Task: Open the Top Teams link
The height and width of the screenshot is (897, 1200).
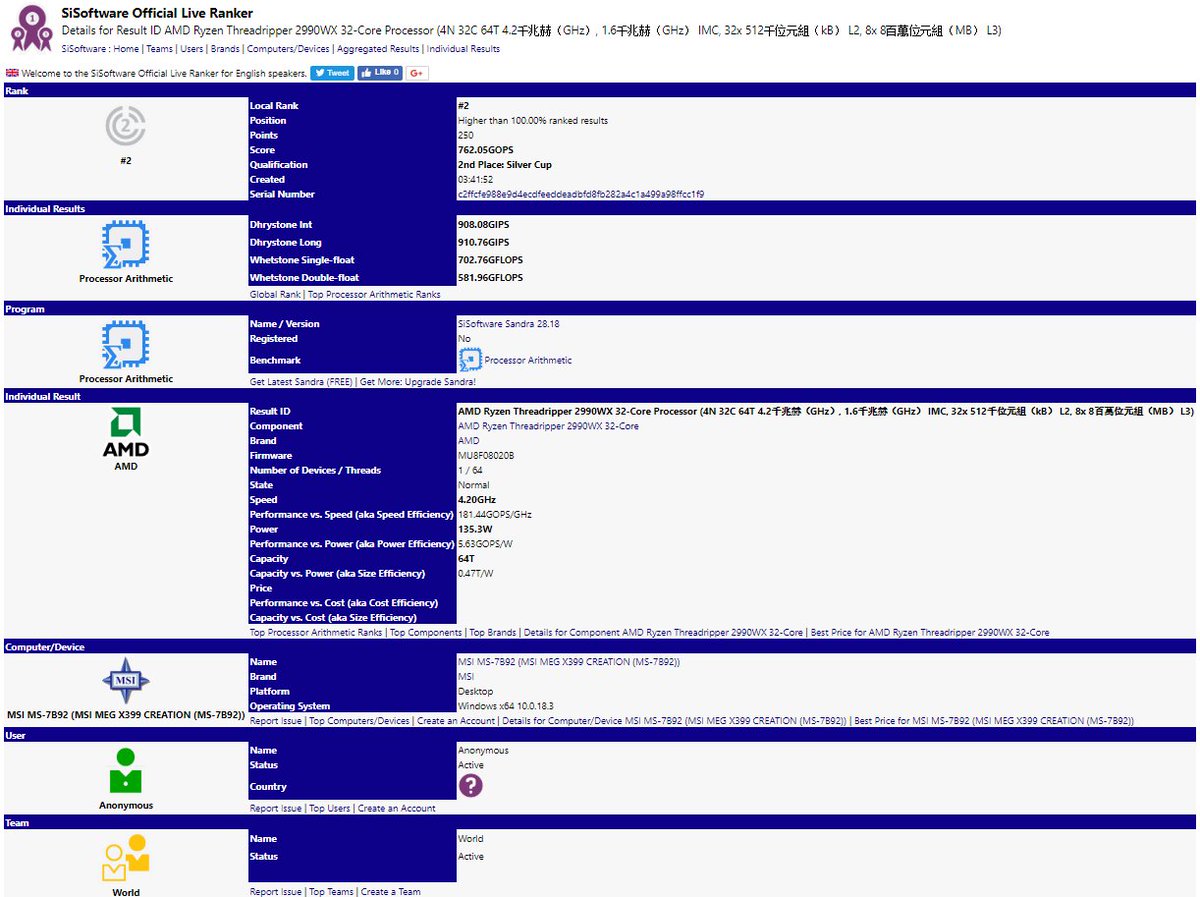Action: (331, 892)
